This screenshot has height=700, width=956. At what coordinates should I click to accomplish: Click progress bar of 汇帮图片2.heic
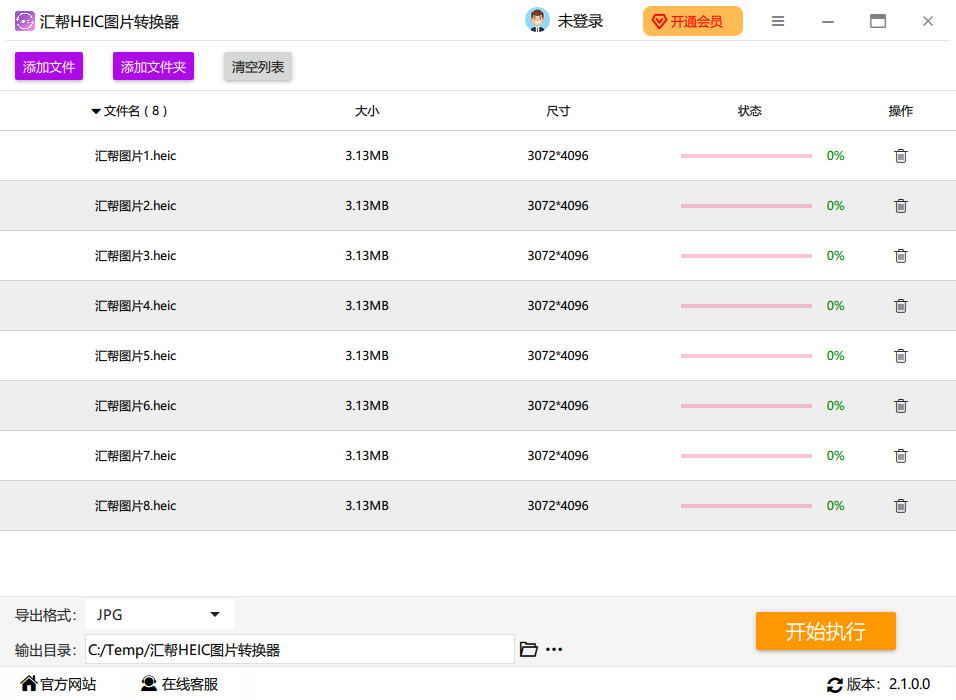(746, 206)
